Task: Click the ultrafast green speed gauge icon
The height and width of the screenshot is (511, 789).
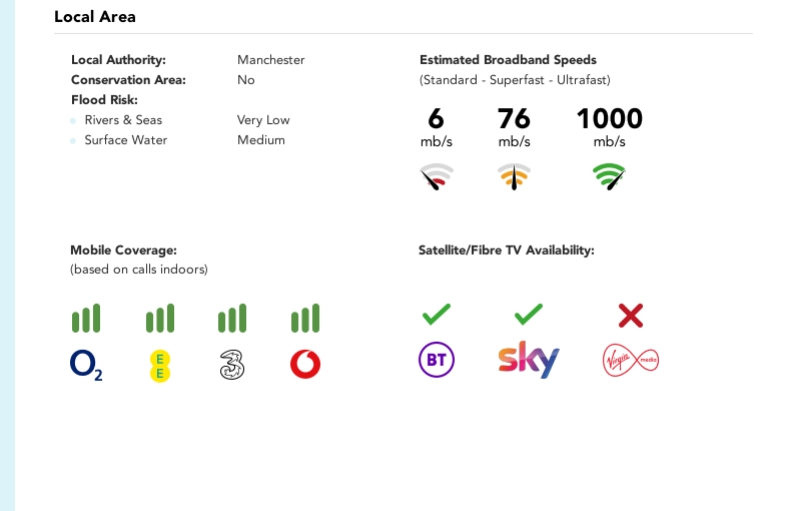Action: [608, 177]
